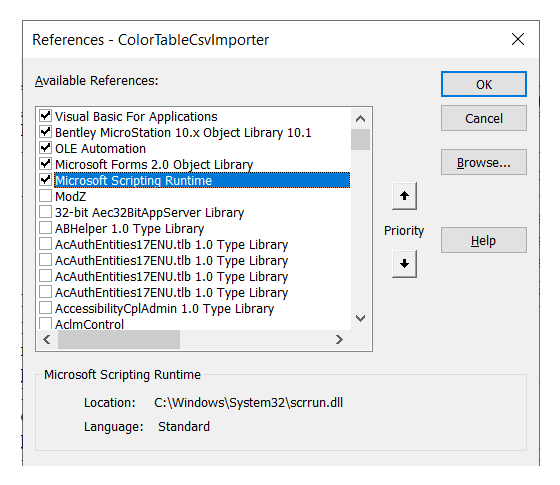Select Visual Basic For Applications row text
This screenshot has width=560, height=485.
click(136, 117)
